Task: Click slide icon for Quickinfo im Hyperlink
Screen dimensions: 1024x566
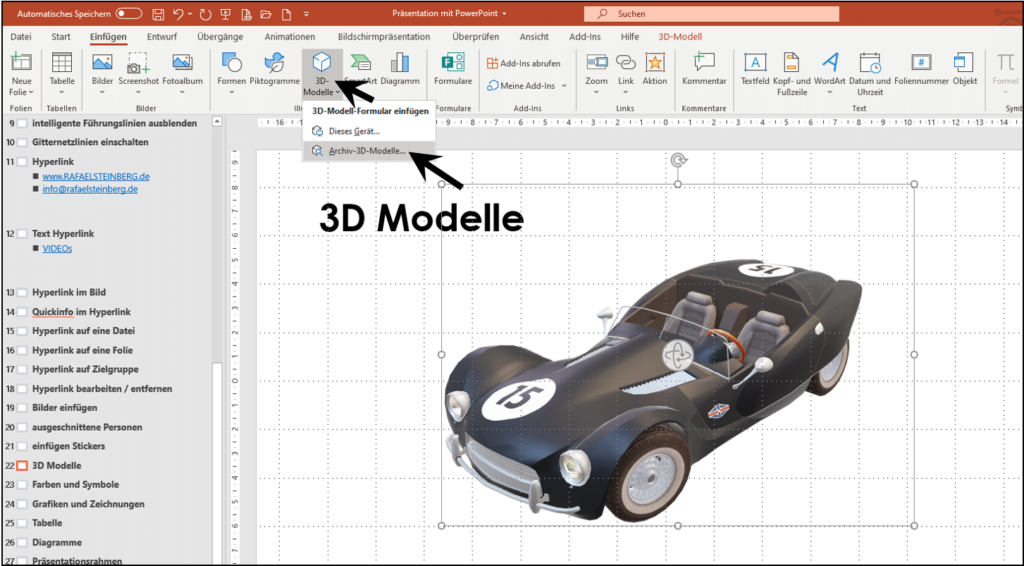Action: click(x=22, y=312)
